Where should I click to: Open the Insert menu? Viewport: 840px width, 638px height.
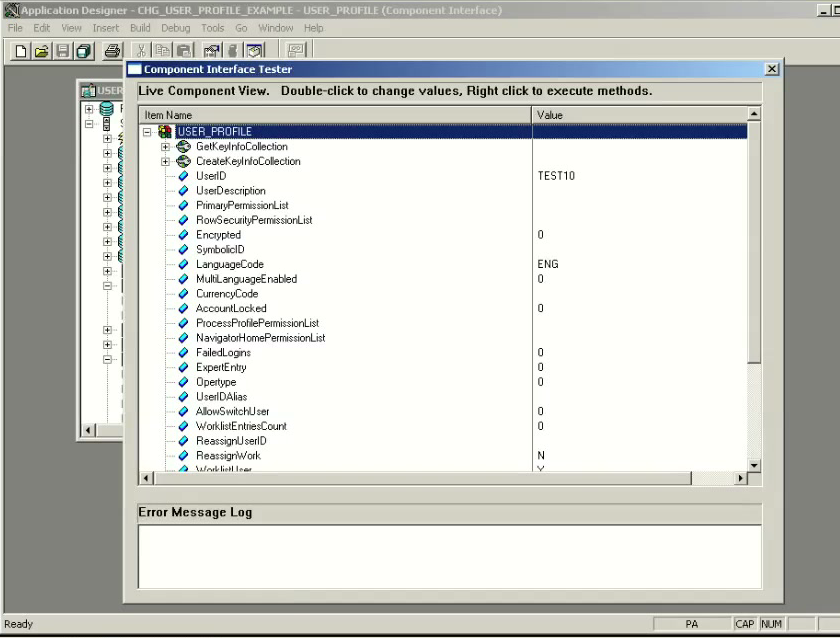106,28
